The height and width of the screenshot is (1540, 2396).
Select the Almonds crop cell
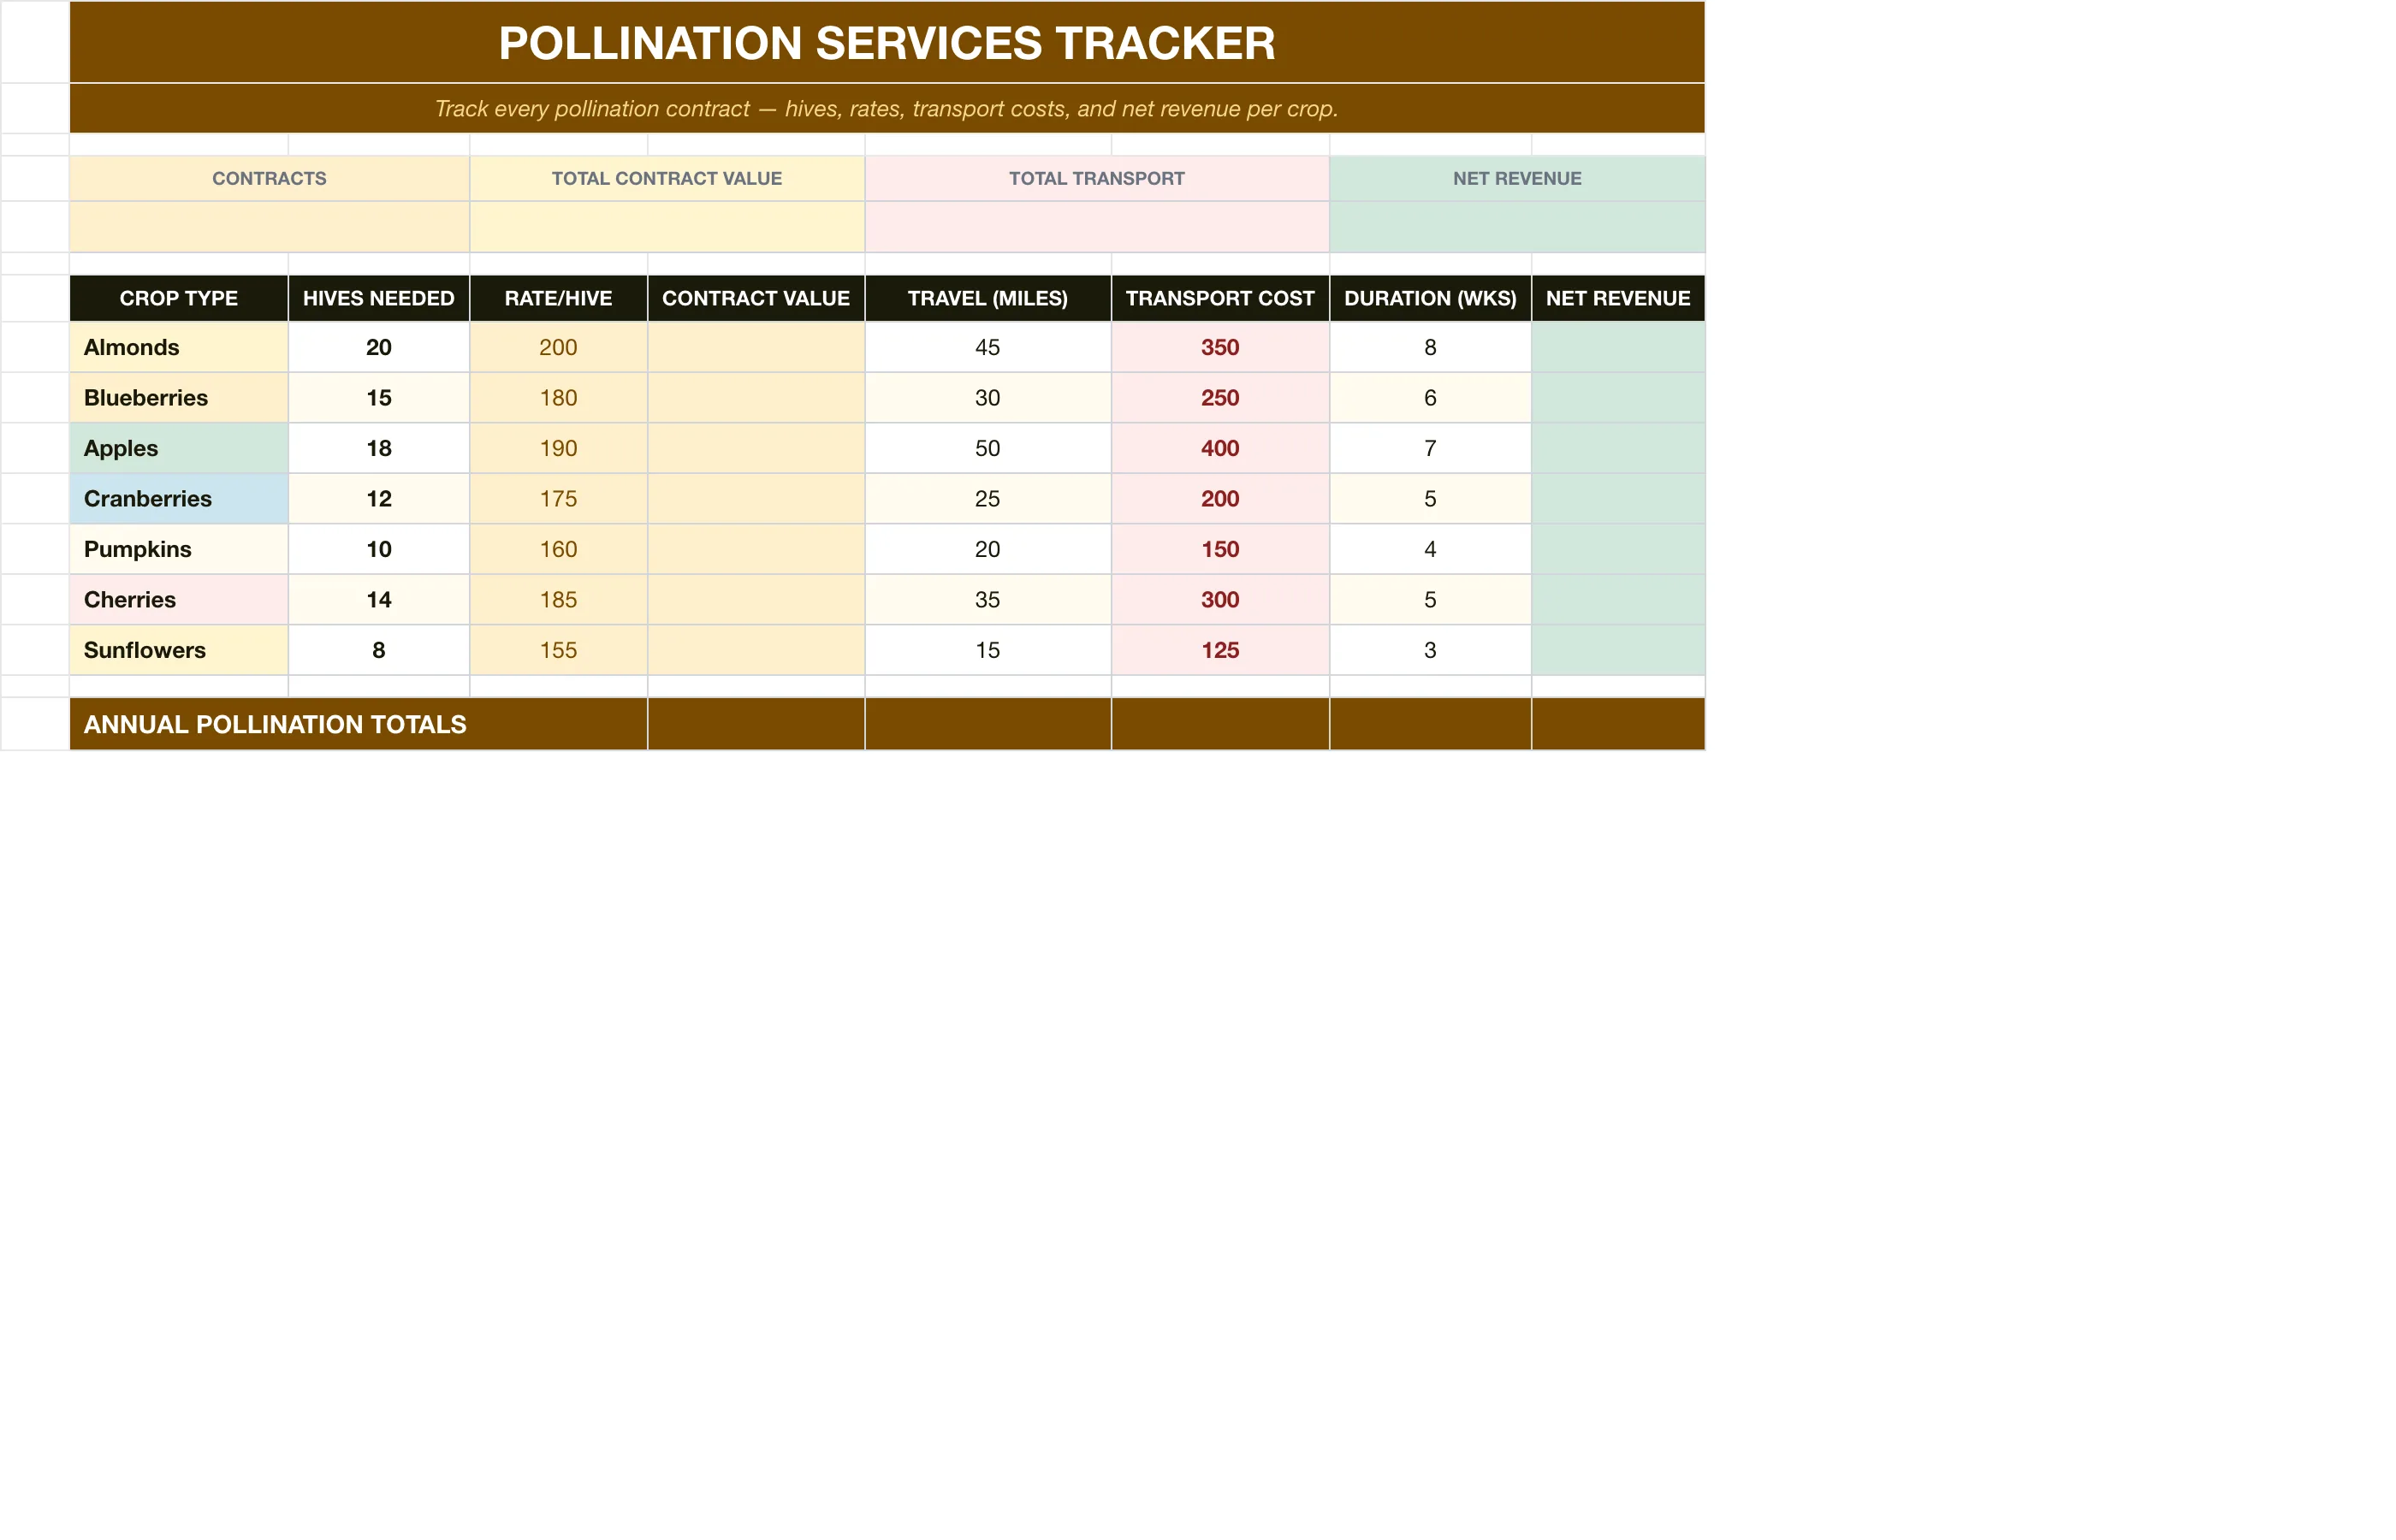point(179,347)
